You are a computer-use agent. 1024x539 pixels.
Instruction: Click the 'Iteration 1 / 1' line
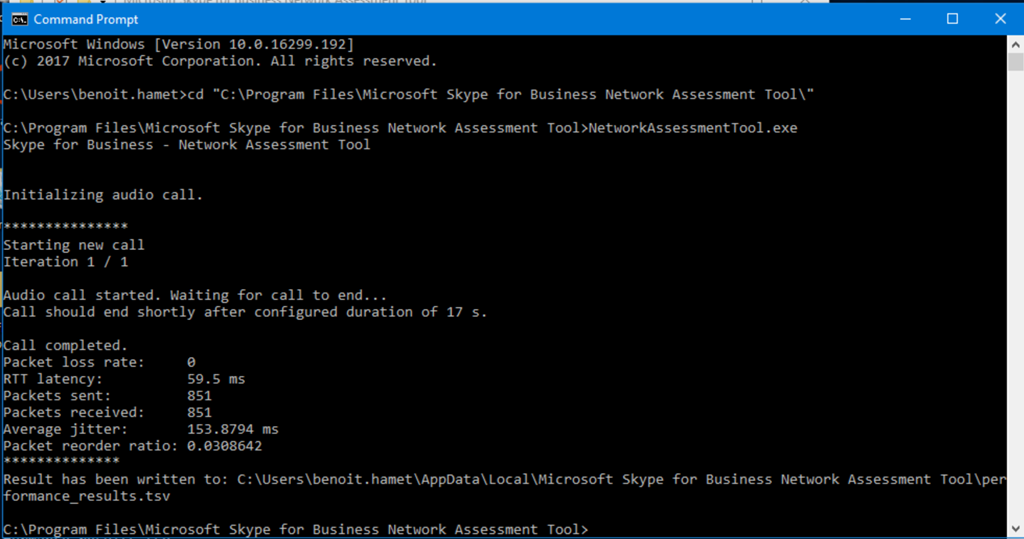point(65,262)
